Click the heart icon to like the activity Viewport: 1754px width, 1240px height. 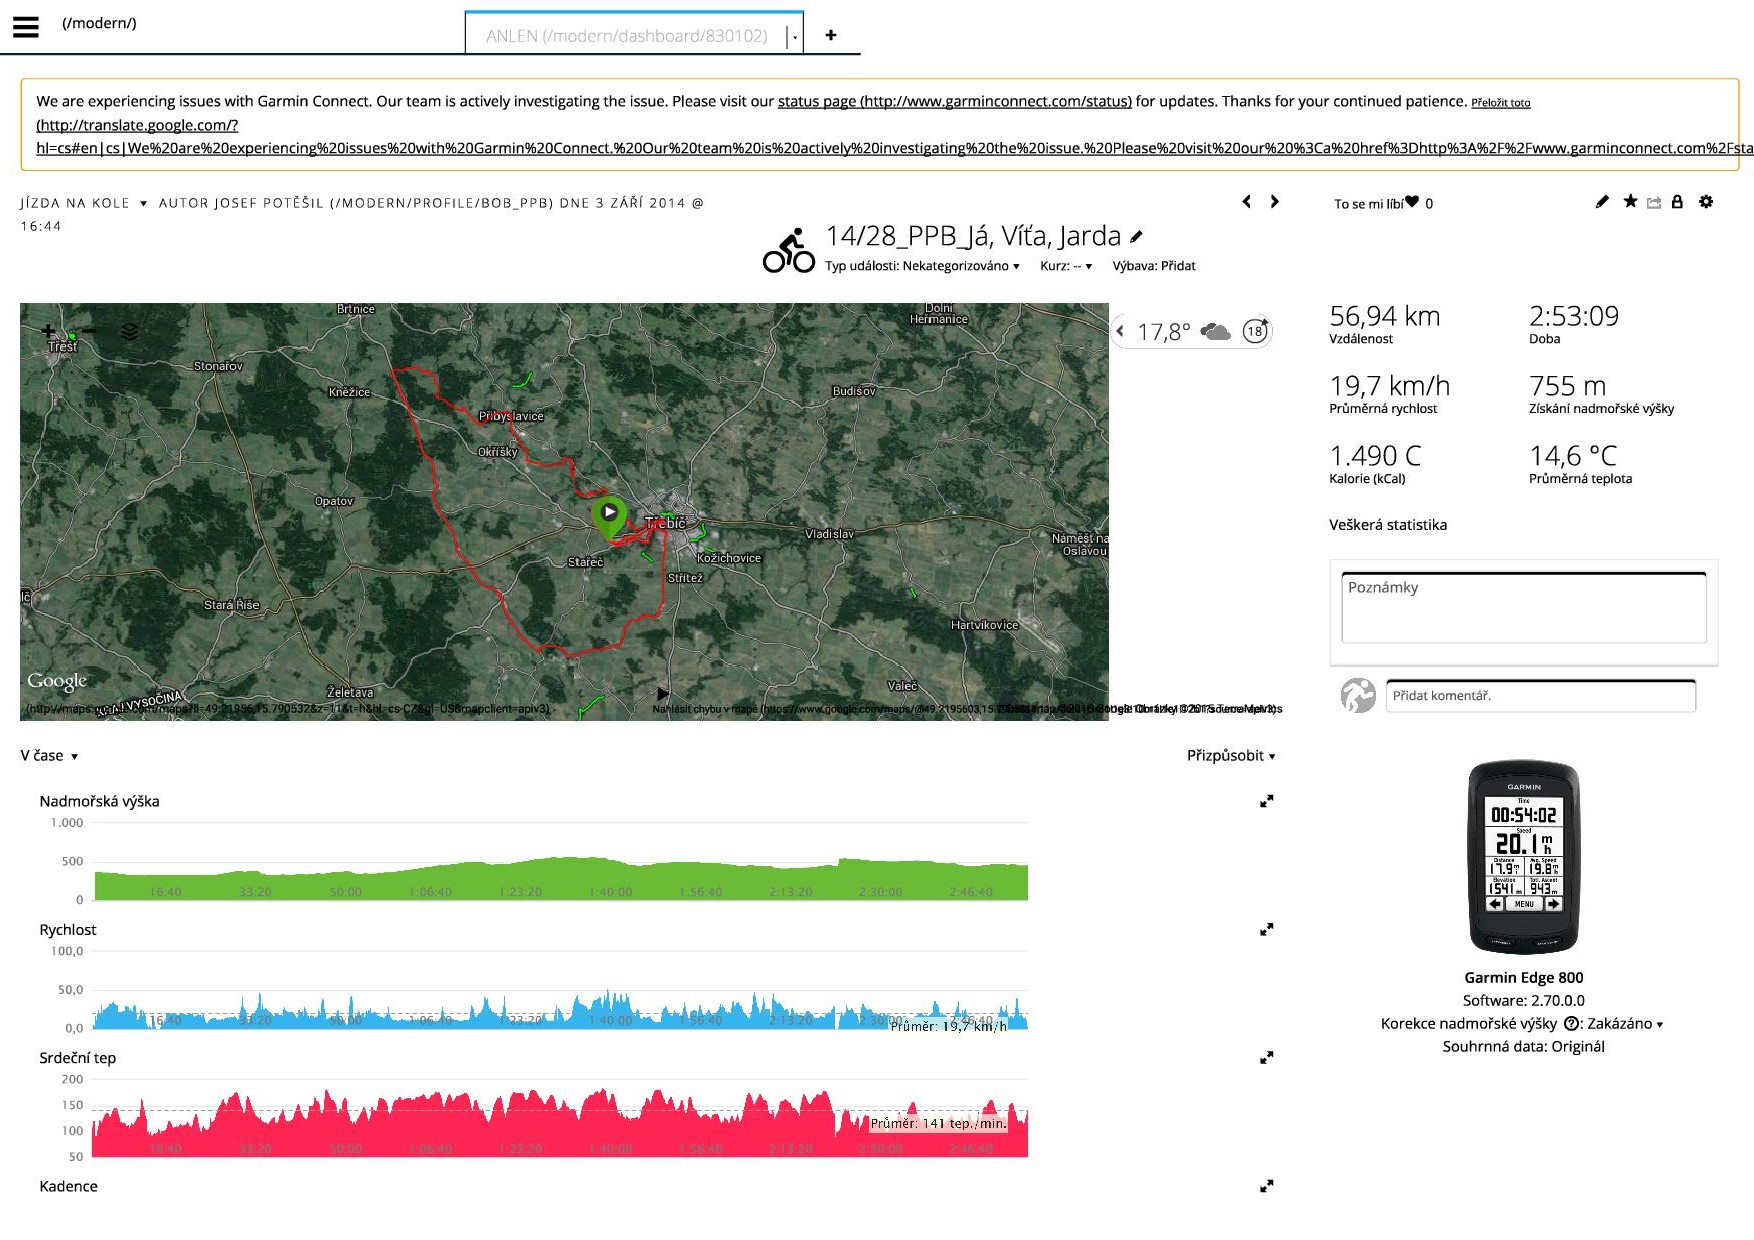pos(1412,202)
